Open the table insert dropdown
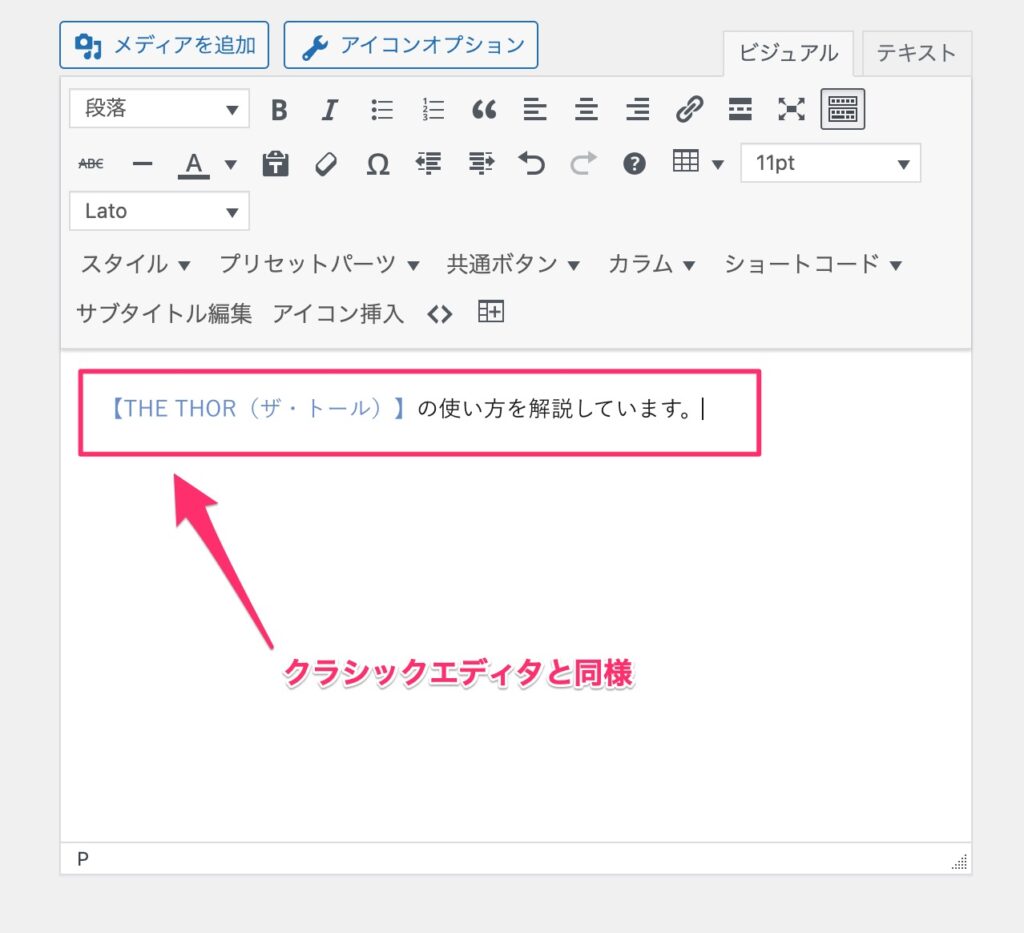This screenshot has height=933, width=1024. point(698,161)
